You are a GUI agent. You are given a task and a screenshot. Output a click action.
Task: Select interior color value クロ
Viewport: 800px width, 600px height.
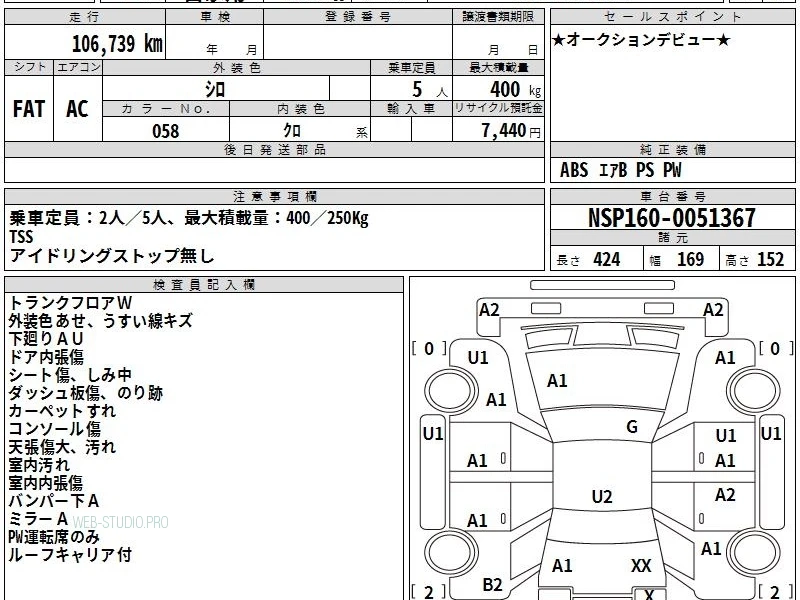pyautogui.click(x=292, y=131)
